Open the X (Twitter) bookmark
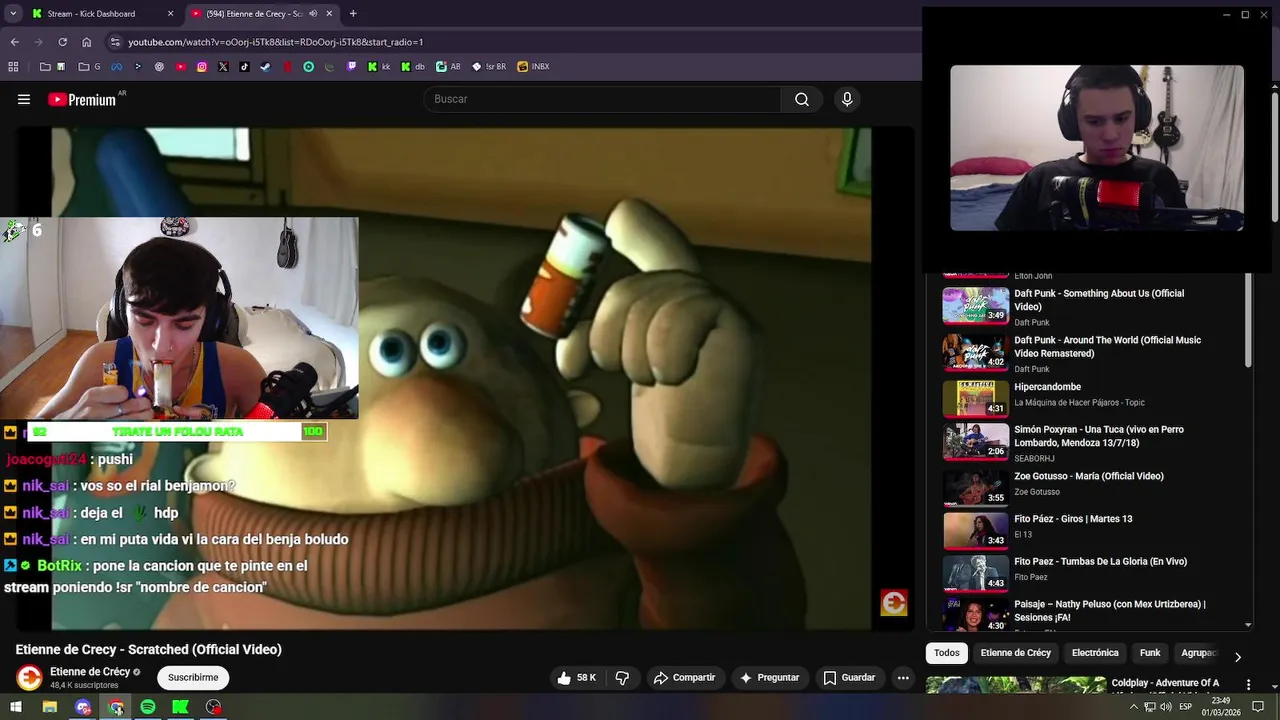Screen dimensions: 1280x720 pyautogui.click(x=223, y=67)
